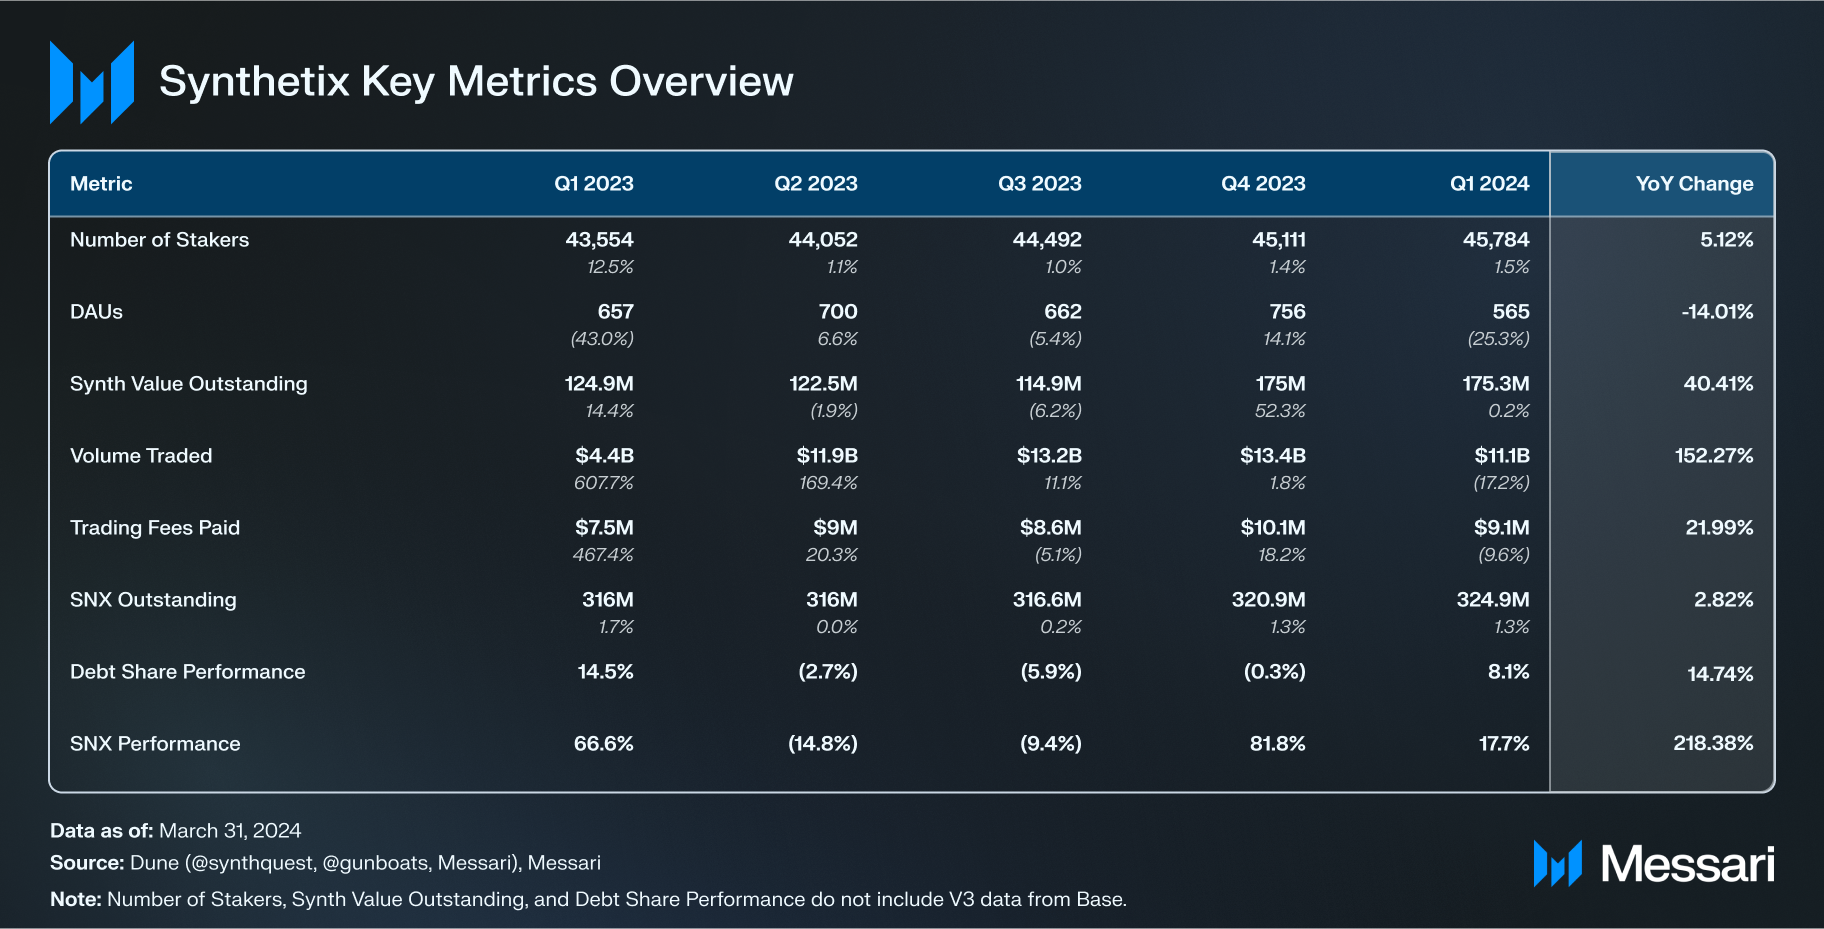Select the 'Synthetix Key Metrics Overview' title
Screen dimensions: 1824x929
coord(476,82)
